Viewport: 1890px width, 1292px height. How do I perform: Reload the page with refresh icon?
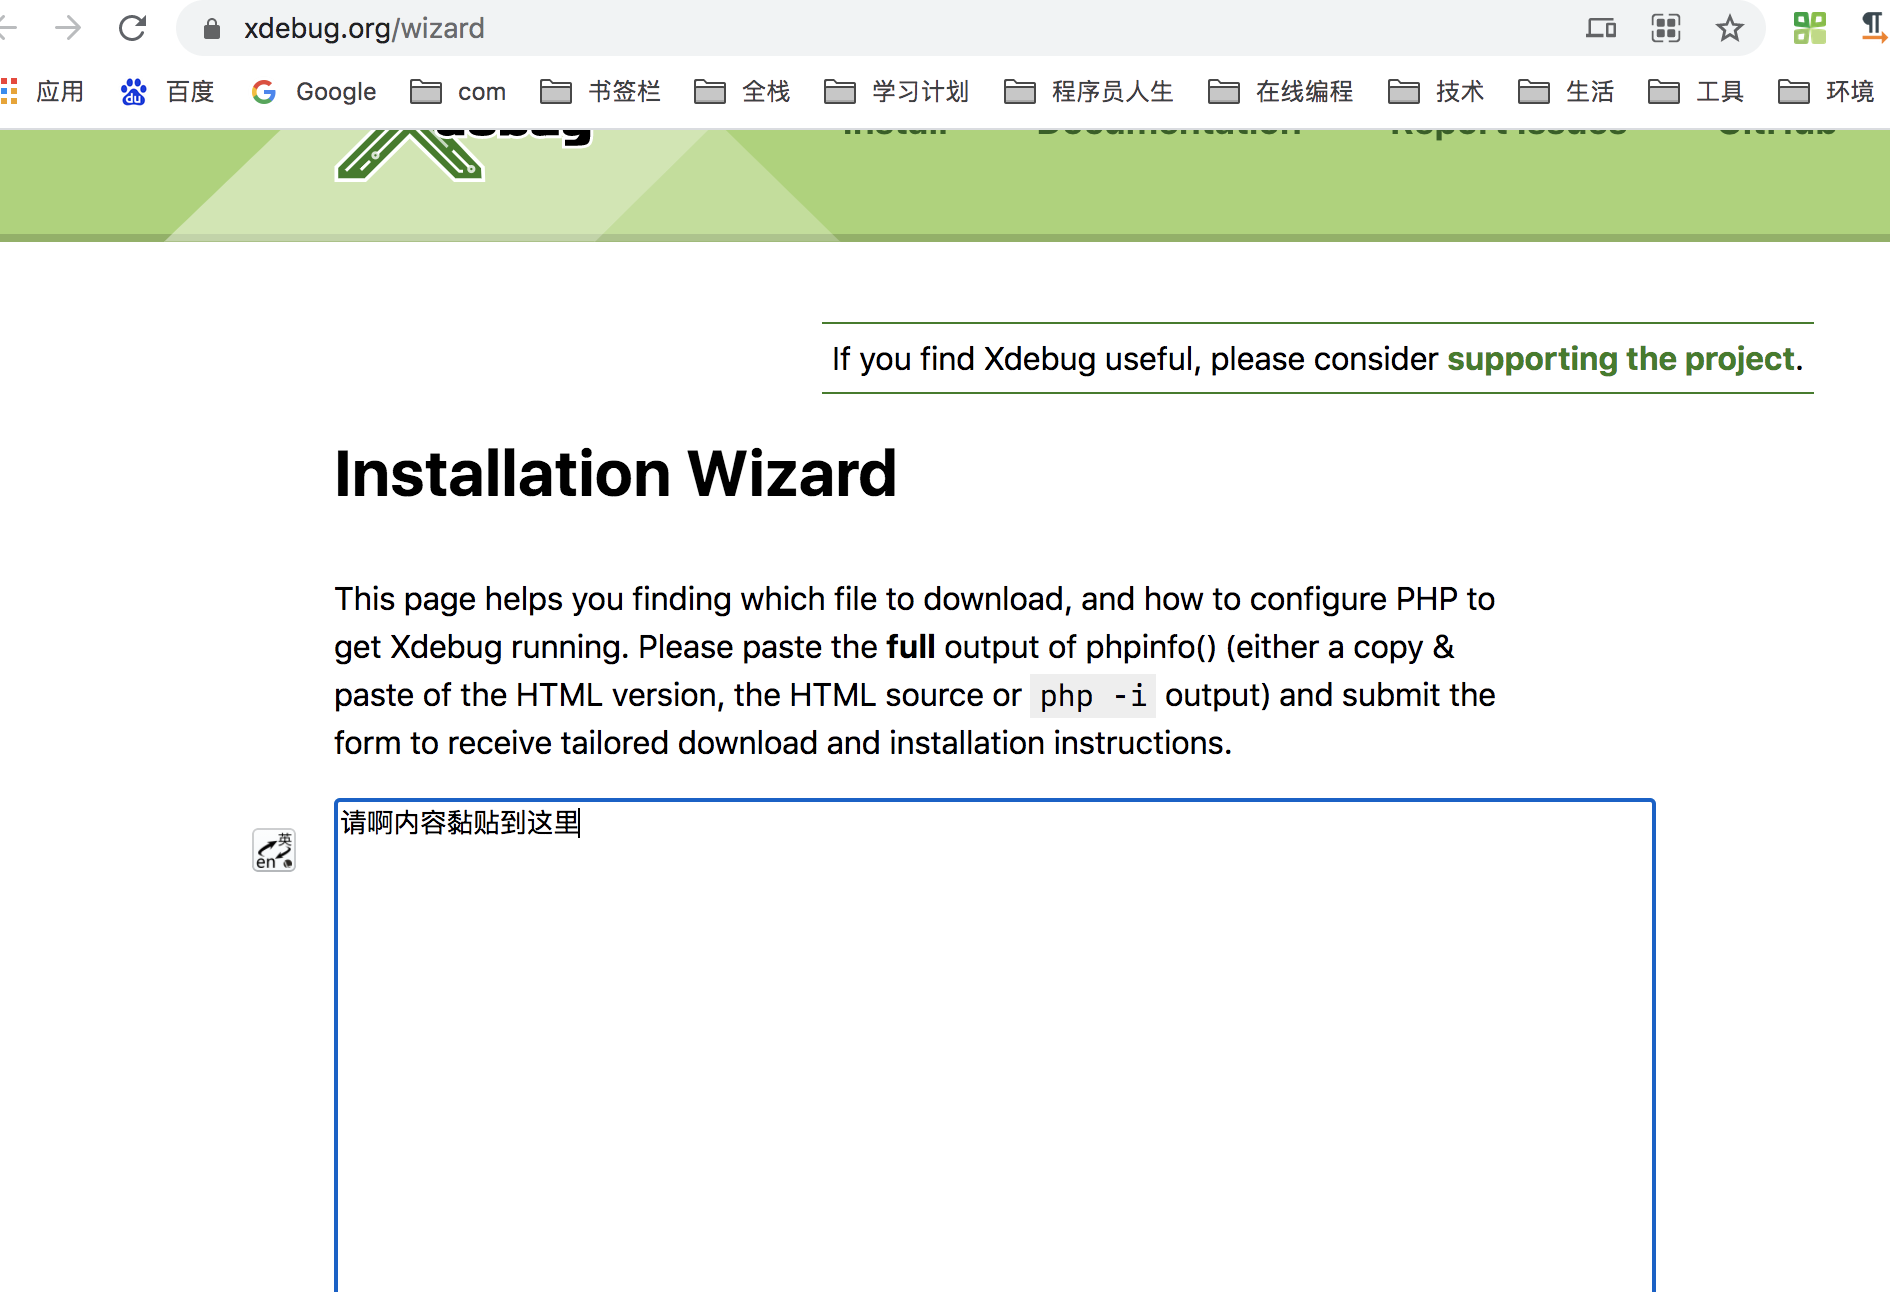point(132,28)
